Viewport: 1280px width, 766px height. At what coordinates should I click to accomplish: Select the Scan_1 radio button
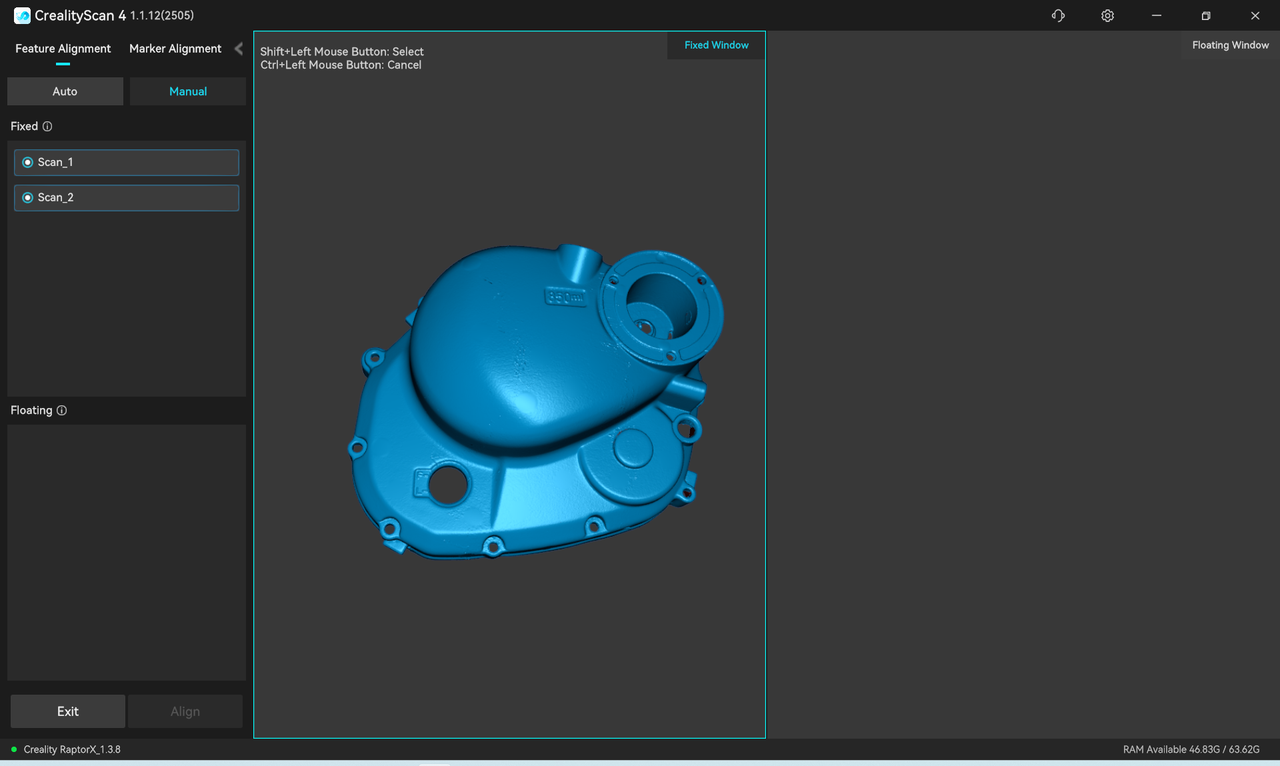(28, 162)
